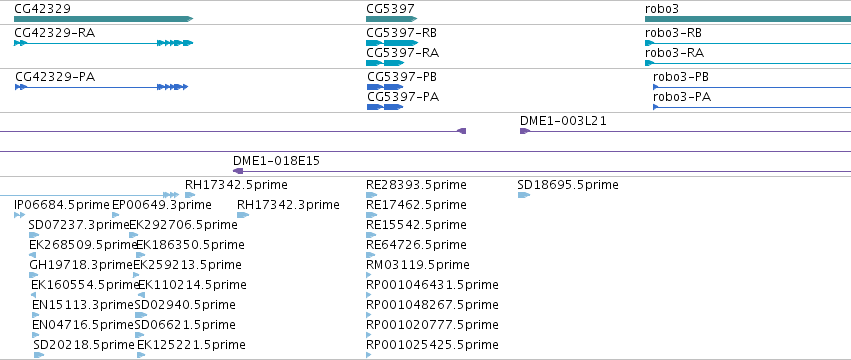
Task: Open the robo3-PB protein label
Action: [681, 77]
